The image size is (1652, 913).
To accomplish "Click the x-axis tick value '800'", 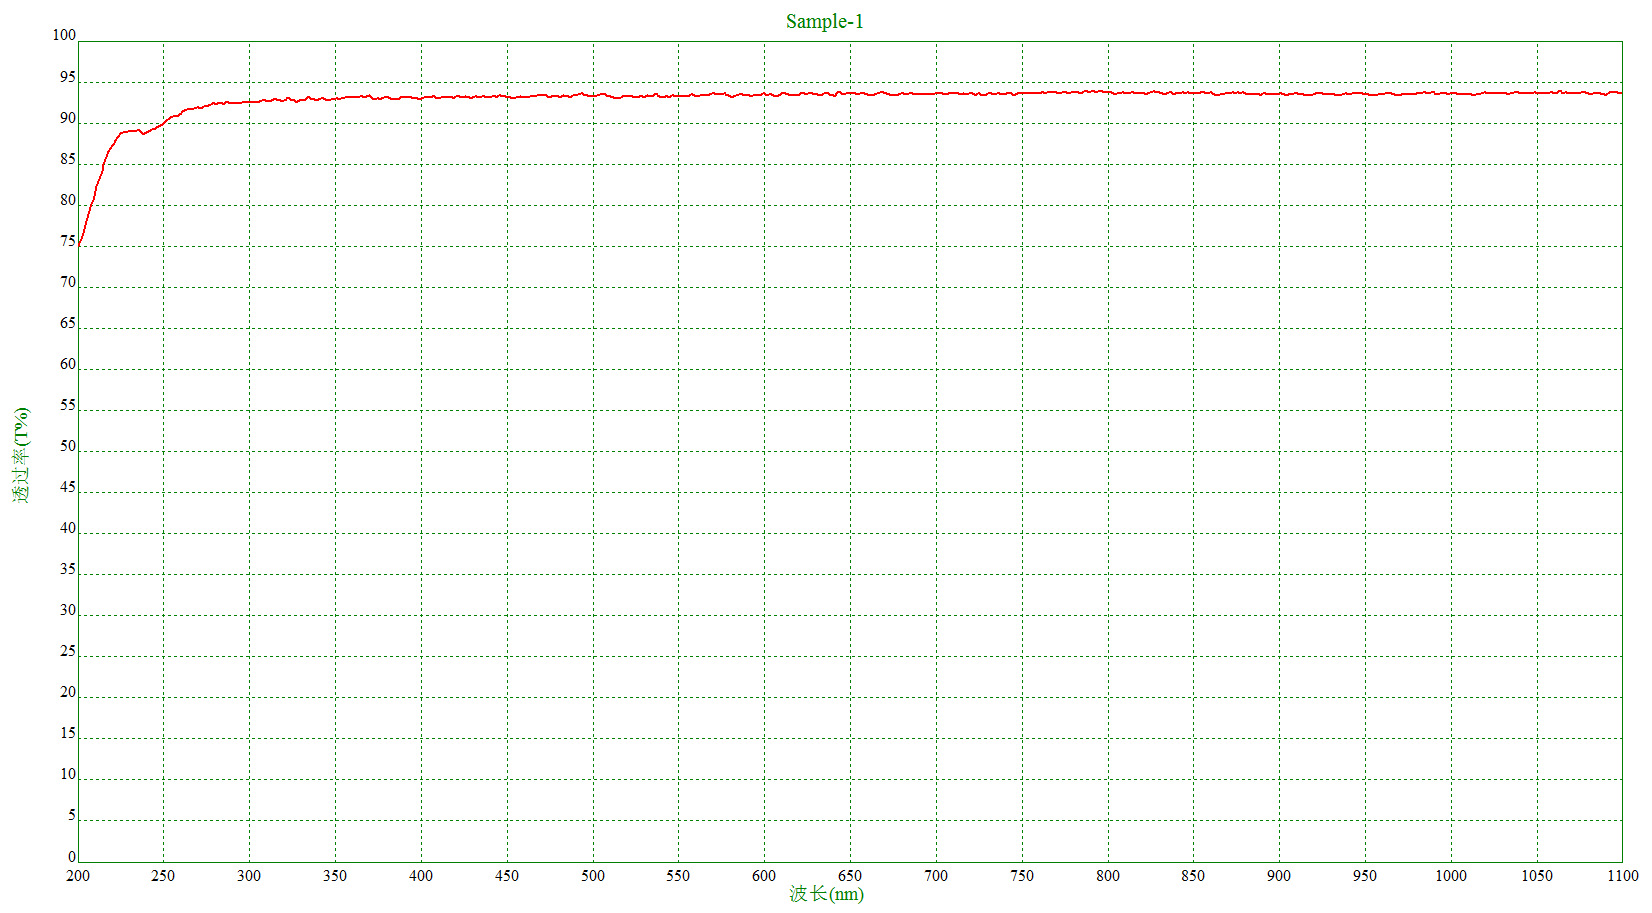I will [1108, 876].
